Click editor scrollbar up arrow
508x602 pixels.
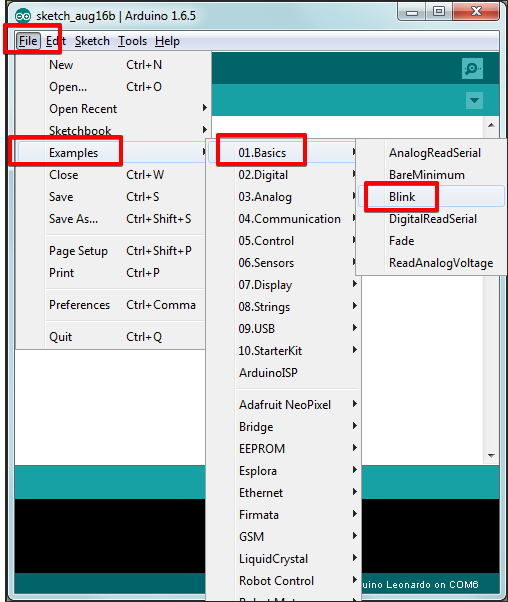pyautogui.click(x=491, y=125)
